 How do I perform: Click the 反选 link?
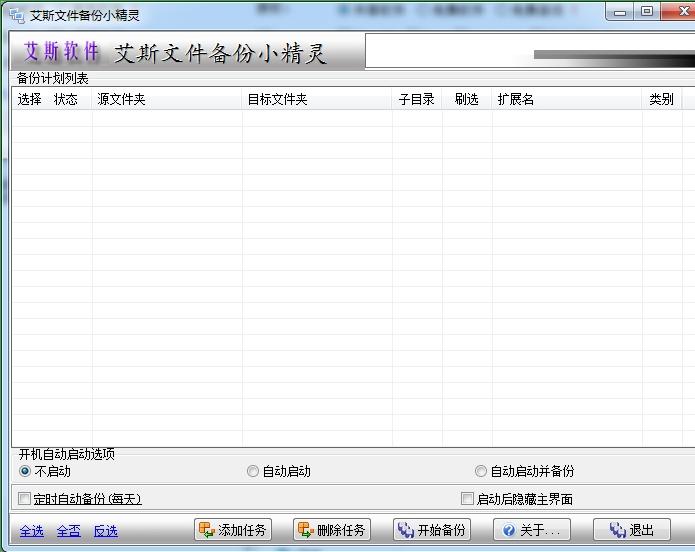pos(105,531)
